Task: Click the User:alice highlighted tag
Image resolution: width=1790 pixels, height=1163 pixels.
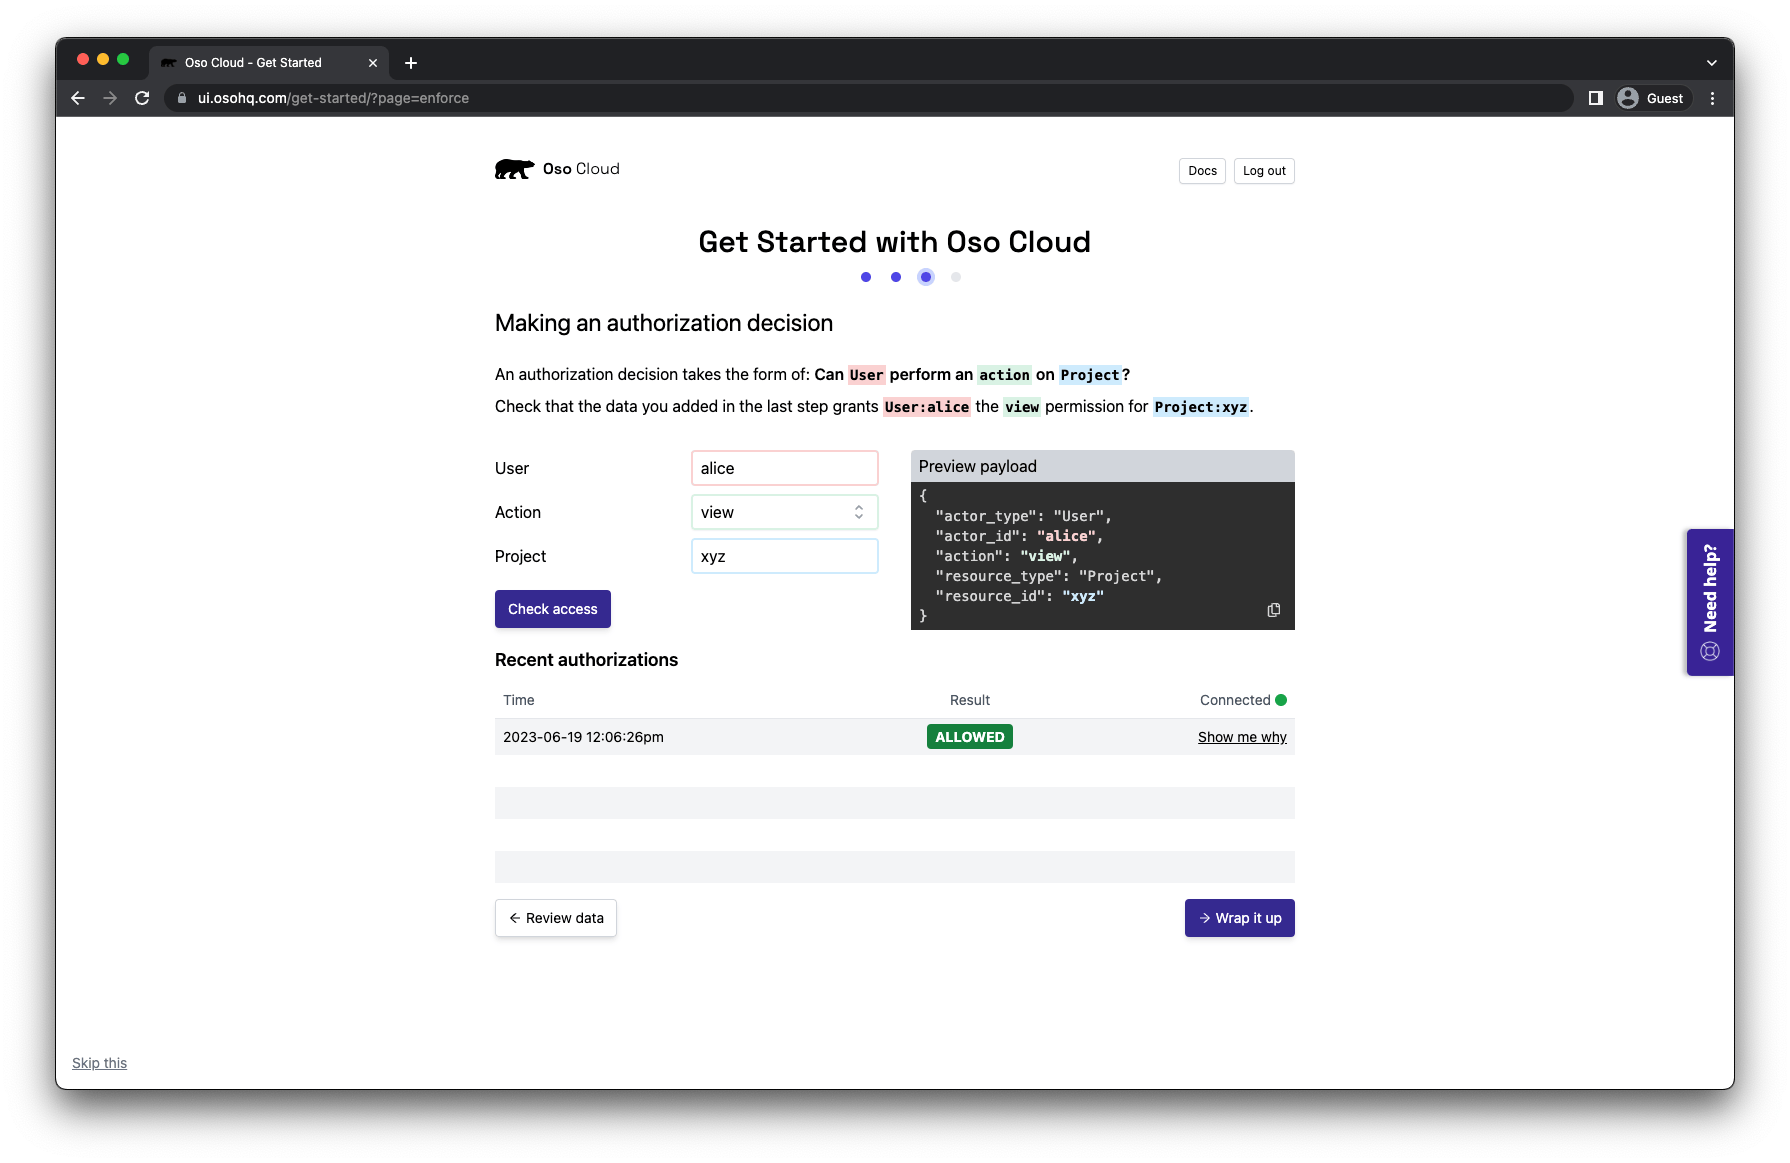Action: pos(927,407)
